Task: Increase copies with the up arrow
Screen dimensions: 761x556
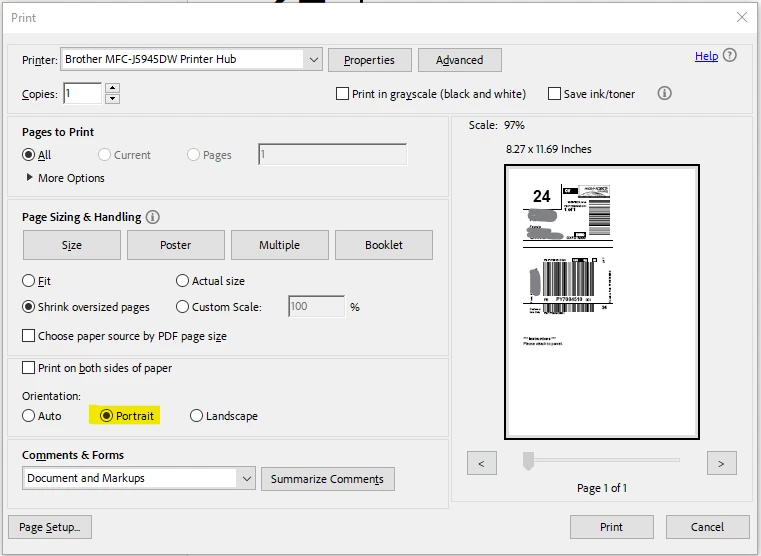Action: coord(113,88)
